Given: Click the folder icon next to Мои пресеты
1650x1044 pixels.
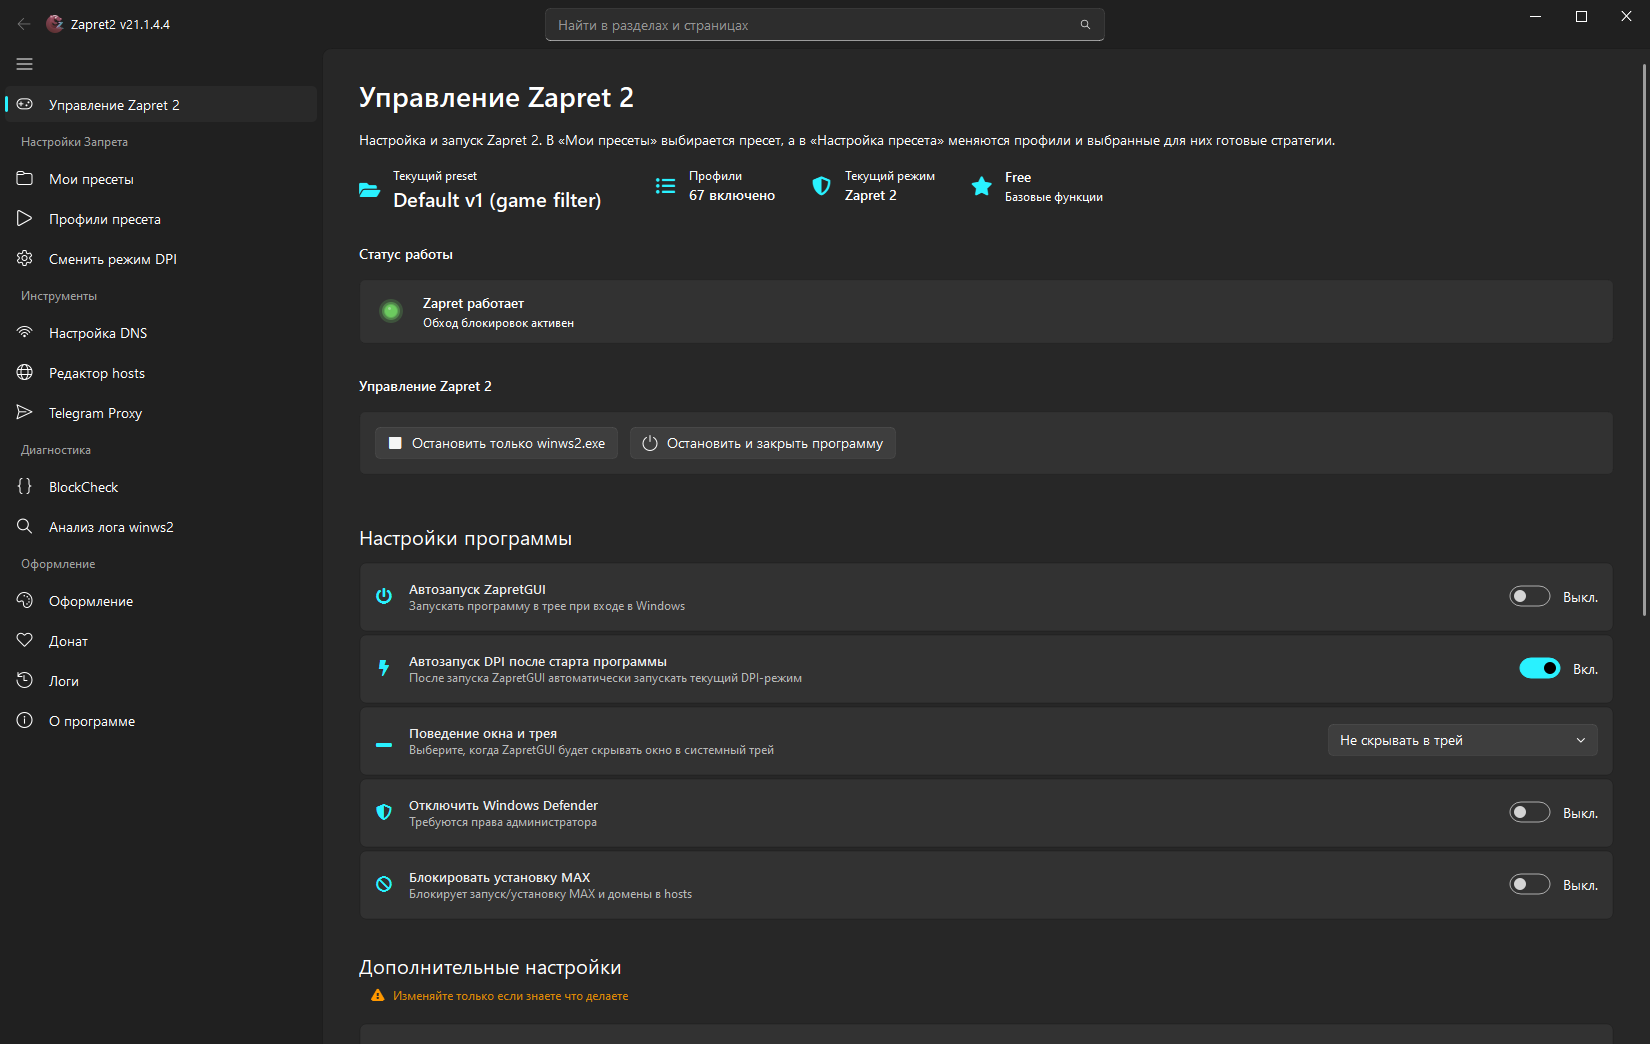Looking at the screenshot, I should (25, 178).
